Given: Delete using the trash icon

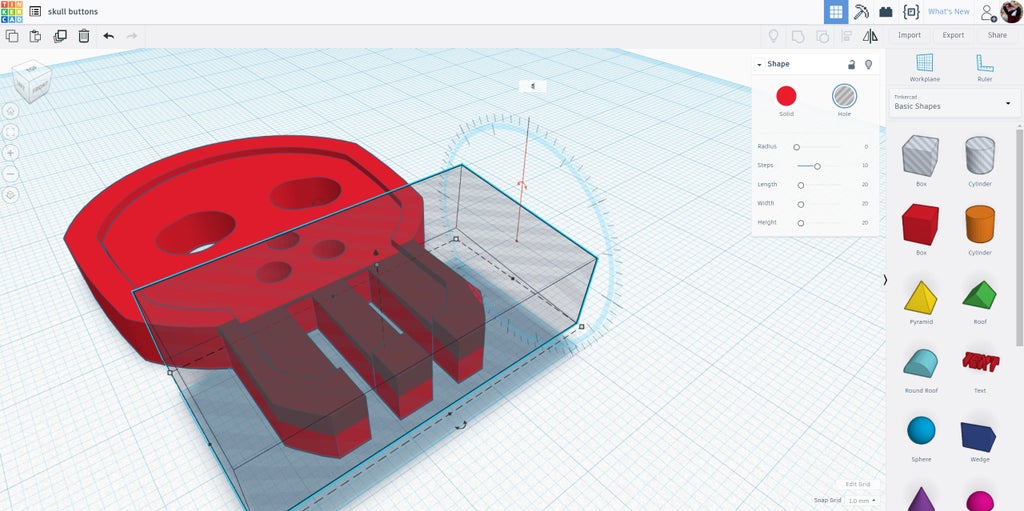Looking at the screenshot, I should (x=84, y=36).
